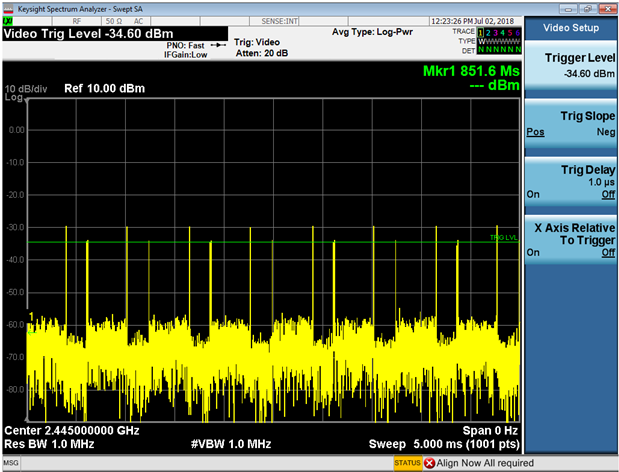This screenshot has width=619, height=472.
Task: Click the IFGain:Low status text
Action: point(186,55)
